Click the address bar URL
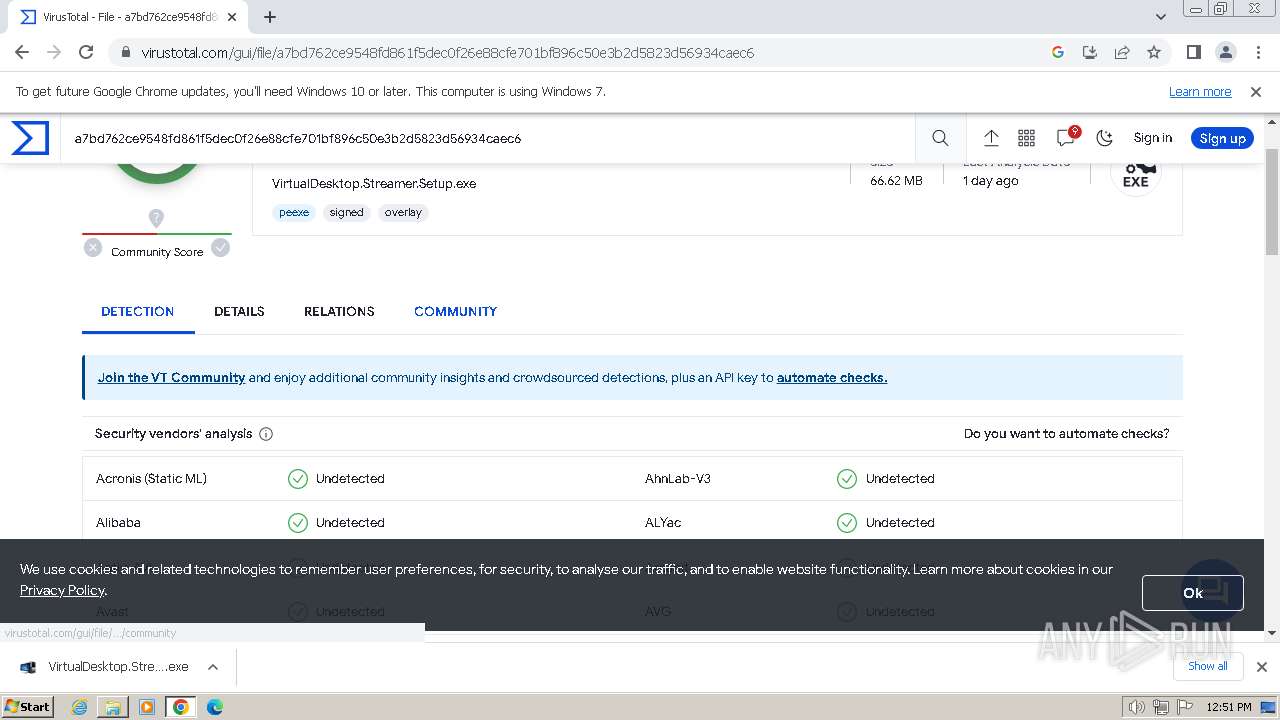 (448, 53)
